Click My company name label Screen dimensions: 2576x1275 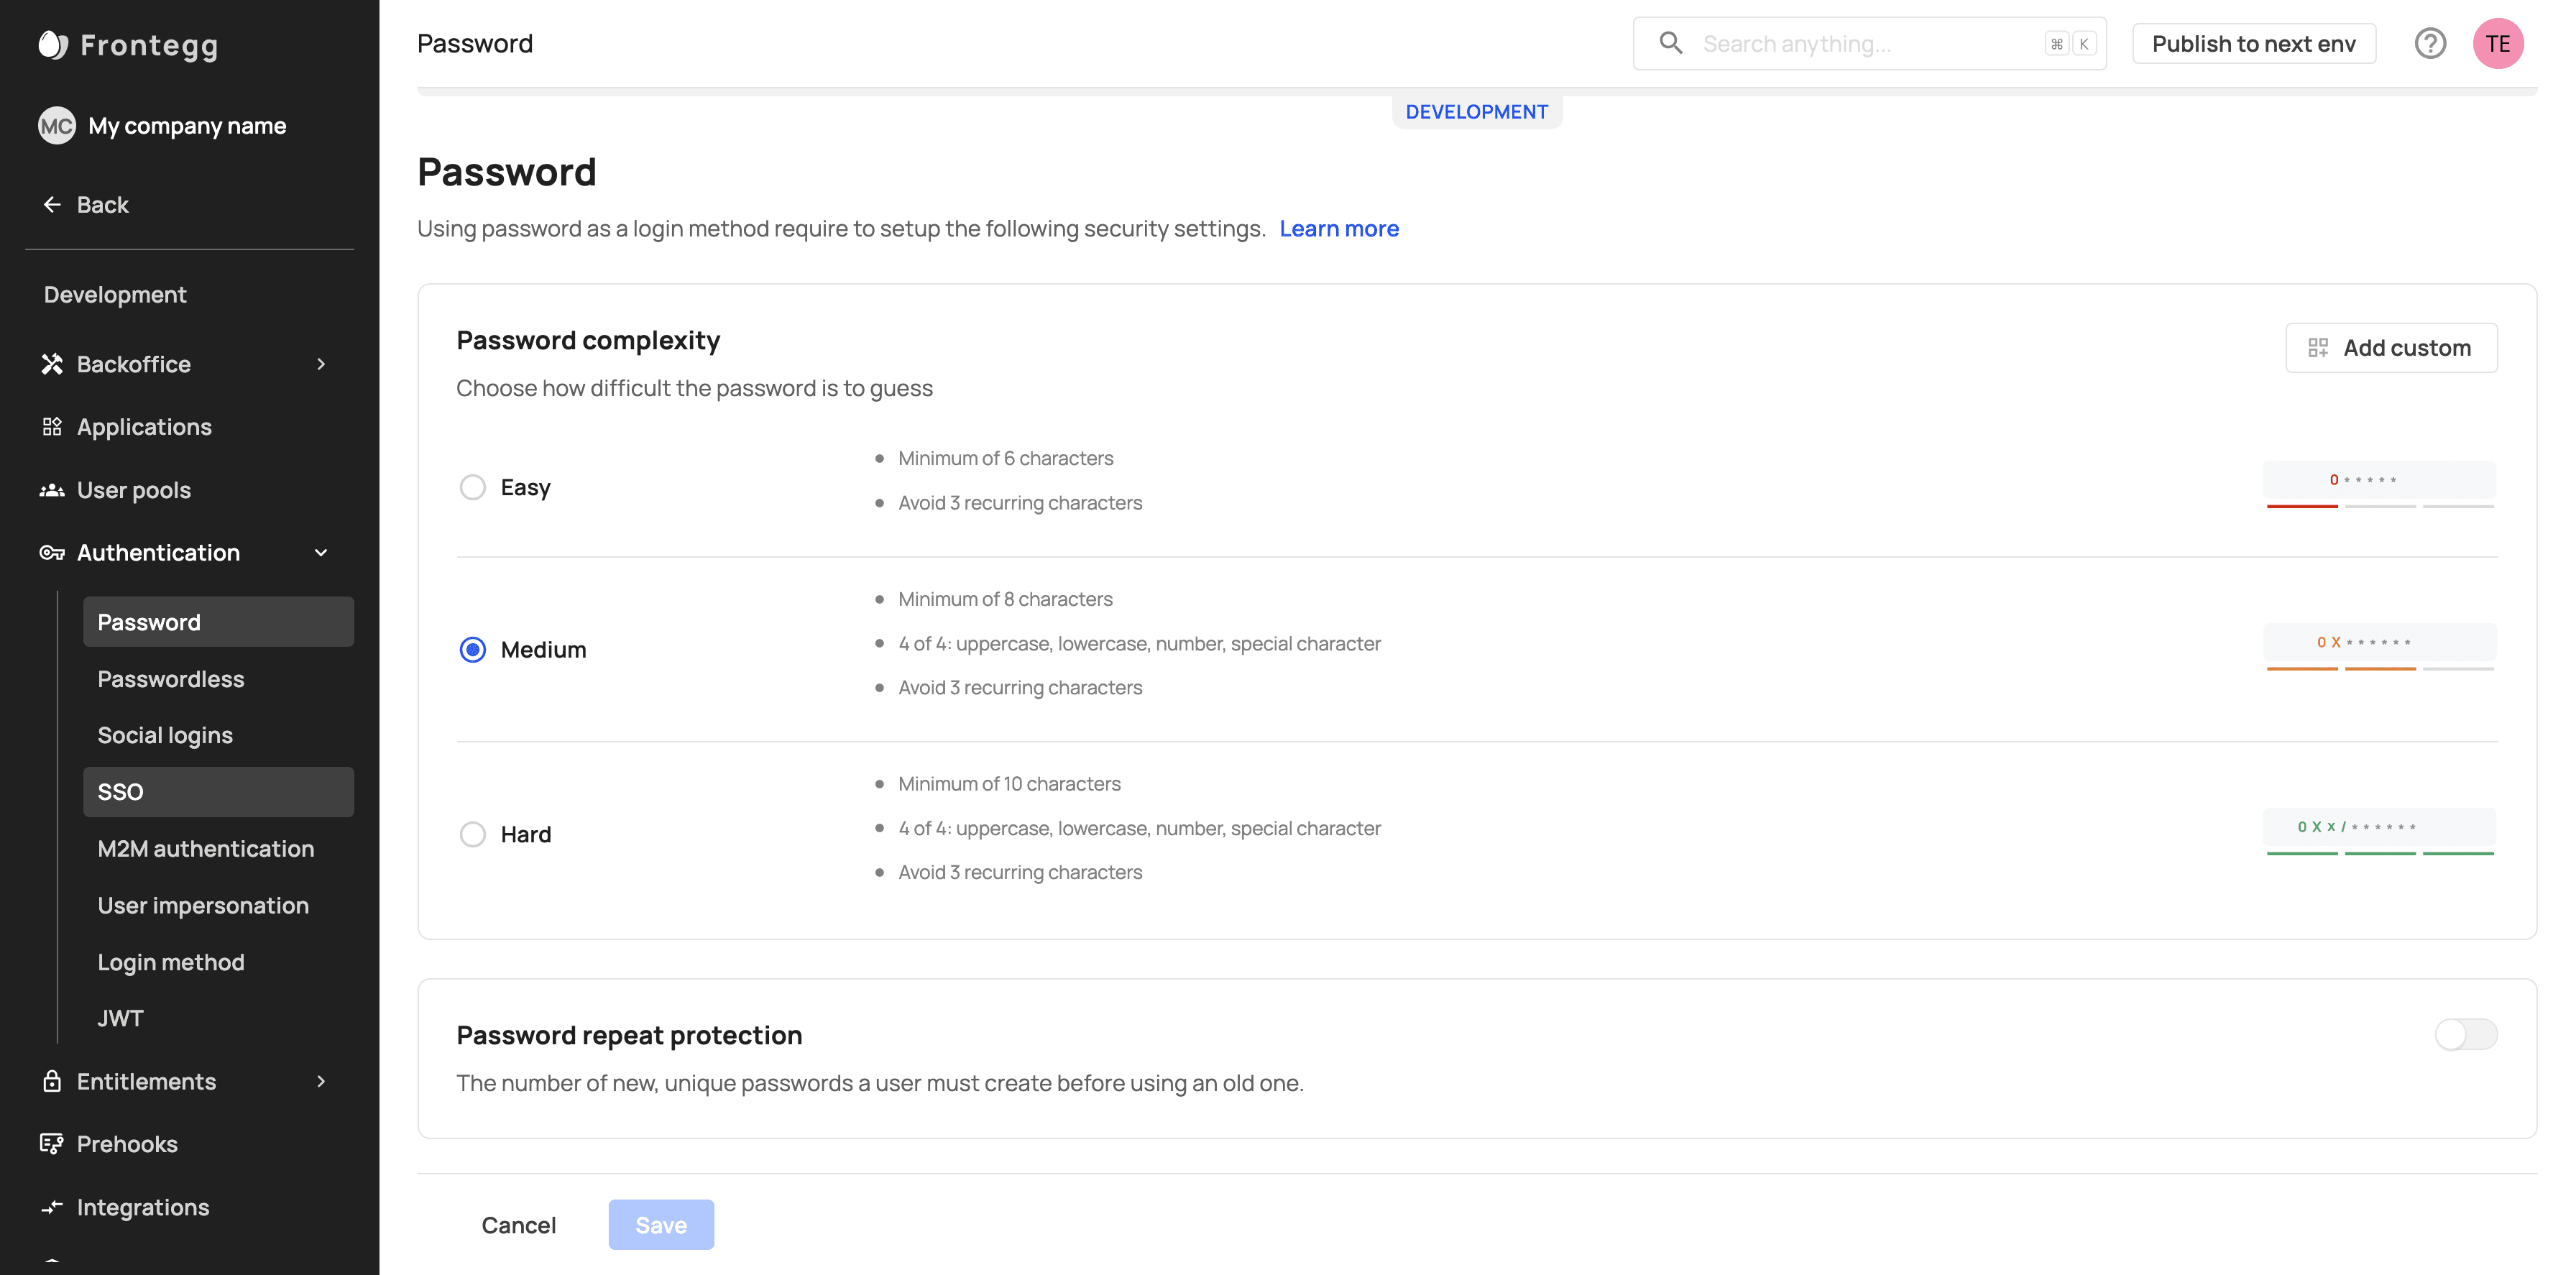click(187, 126)
